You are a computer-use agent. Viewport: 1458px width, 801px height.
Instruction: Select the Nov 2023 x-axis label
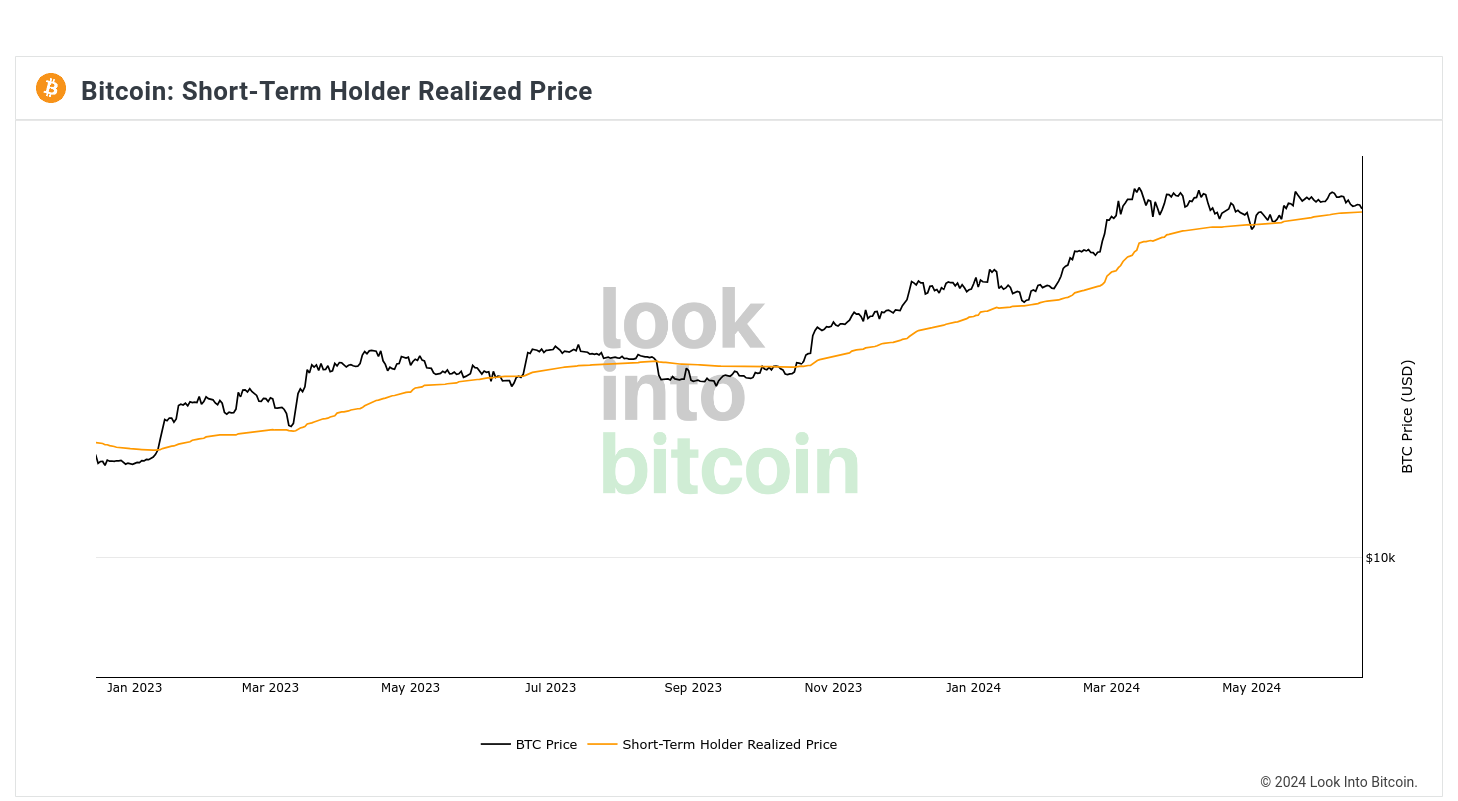click(x=833, y=688)
